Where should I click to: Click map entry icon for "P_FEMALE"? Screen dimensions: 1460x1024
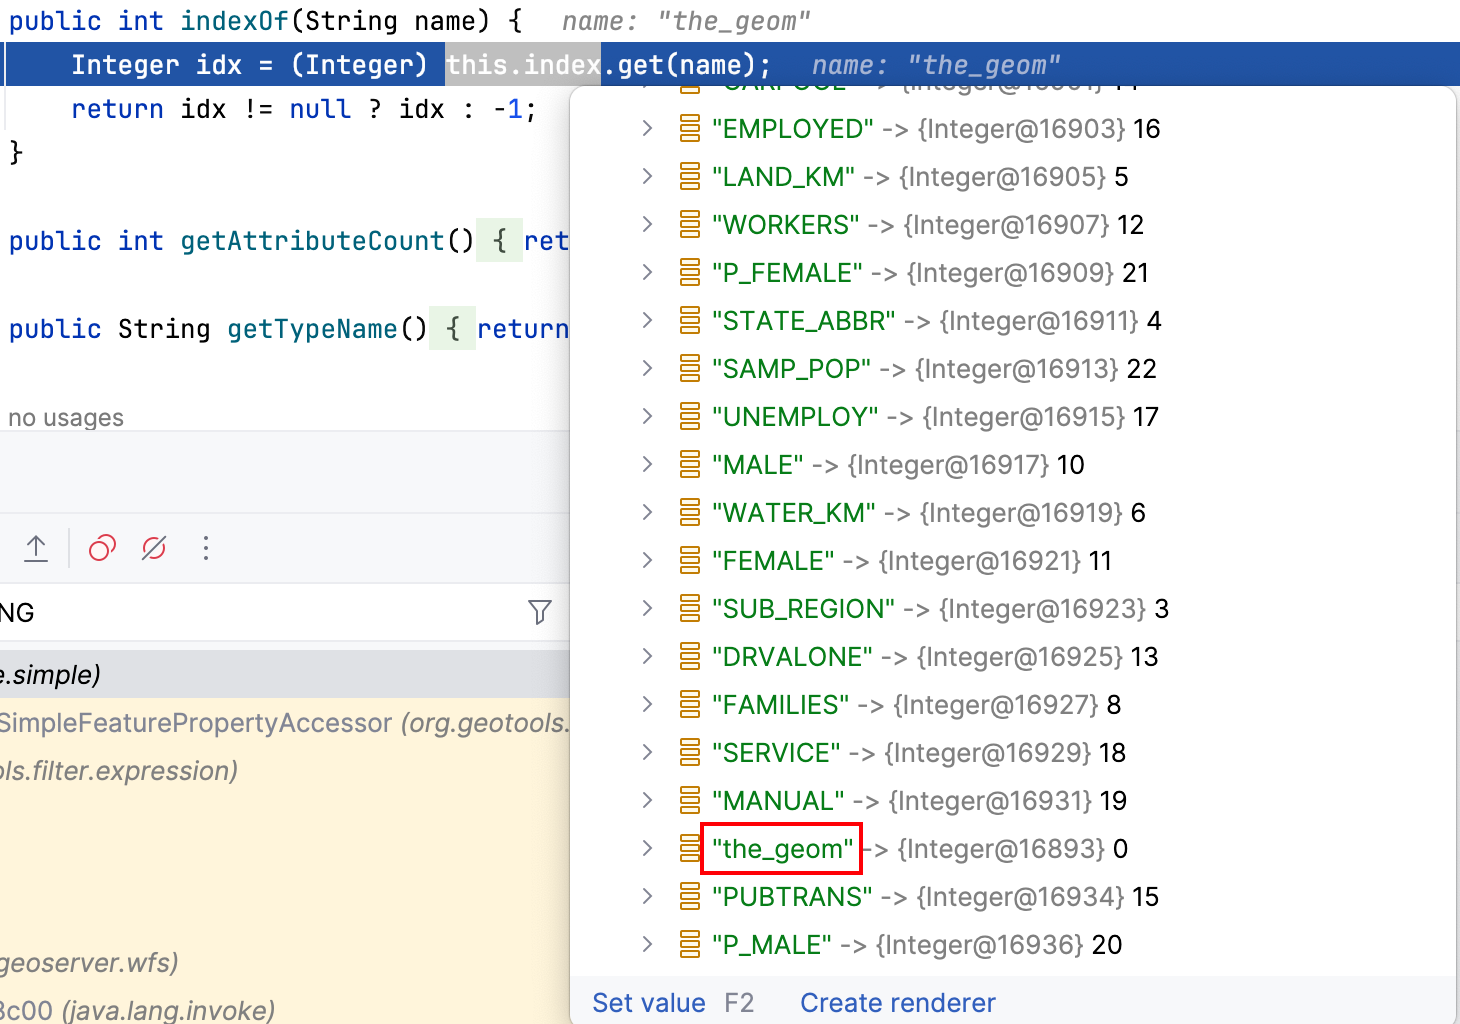690,273
